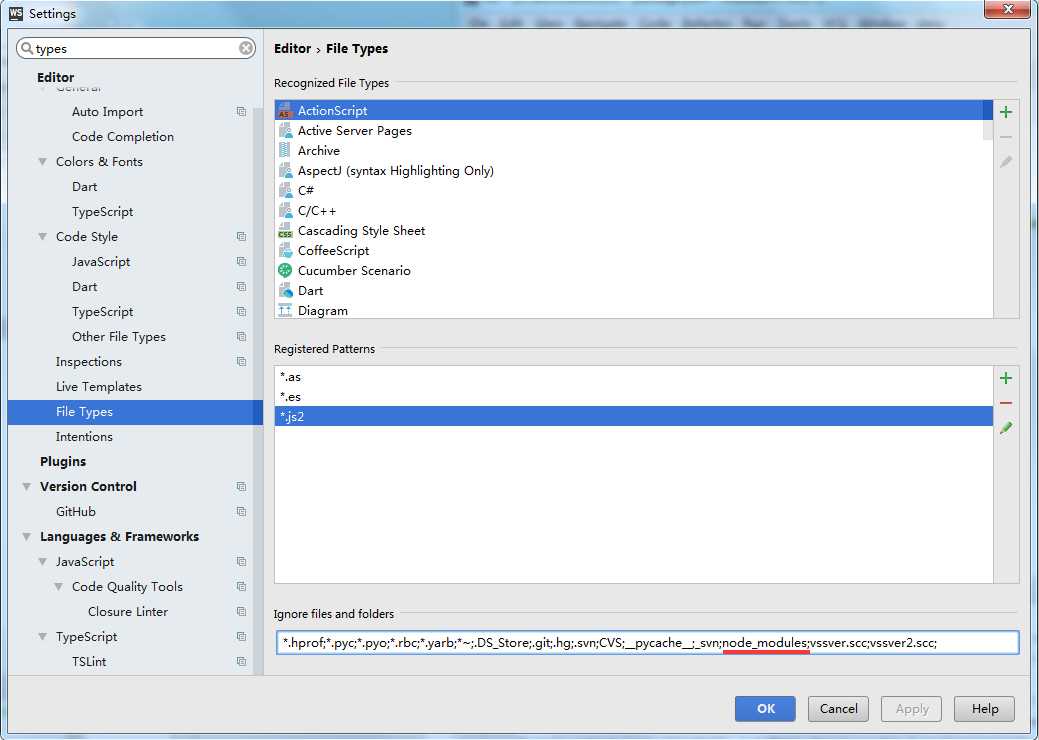Collapse the Version Control section

tap(27, 486)
